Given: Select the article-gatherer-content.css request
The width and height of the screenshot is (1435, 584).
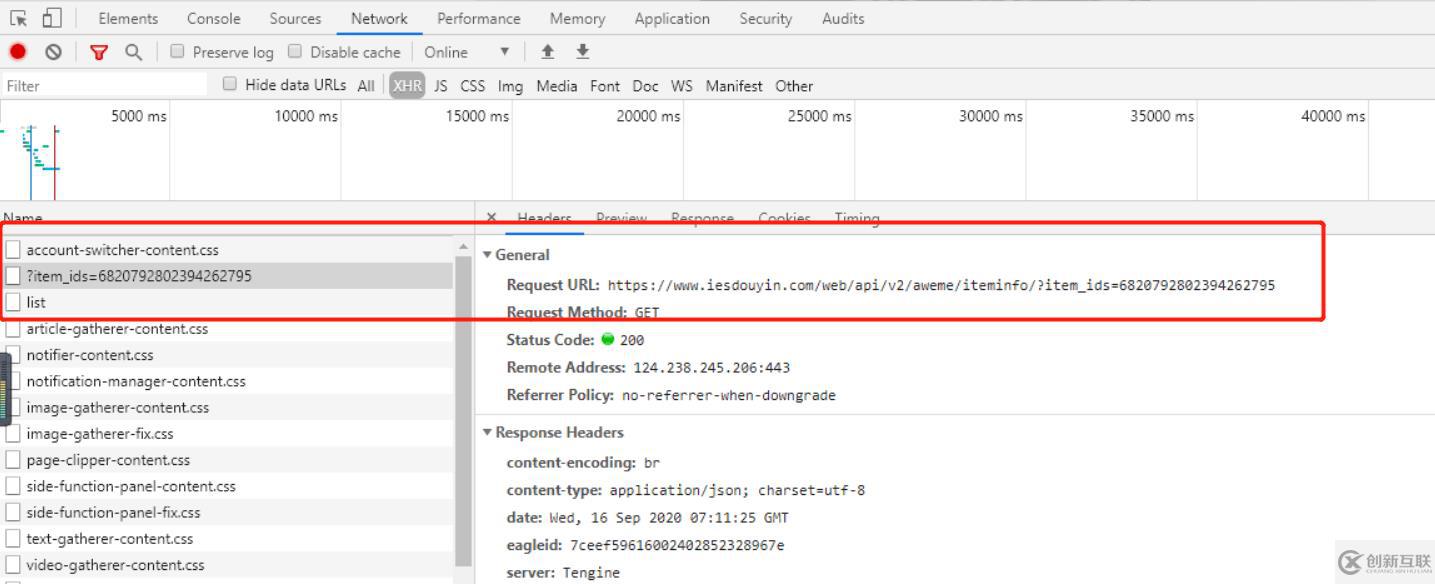Looking at the screenshot, I should [228, 329].
